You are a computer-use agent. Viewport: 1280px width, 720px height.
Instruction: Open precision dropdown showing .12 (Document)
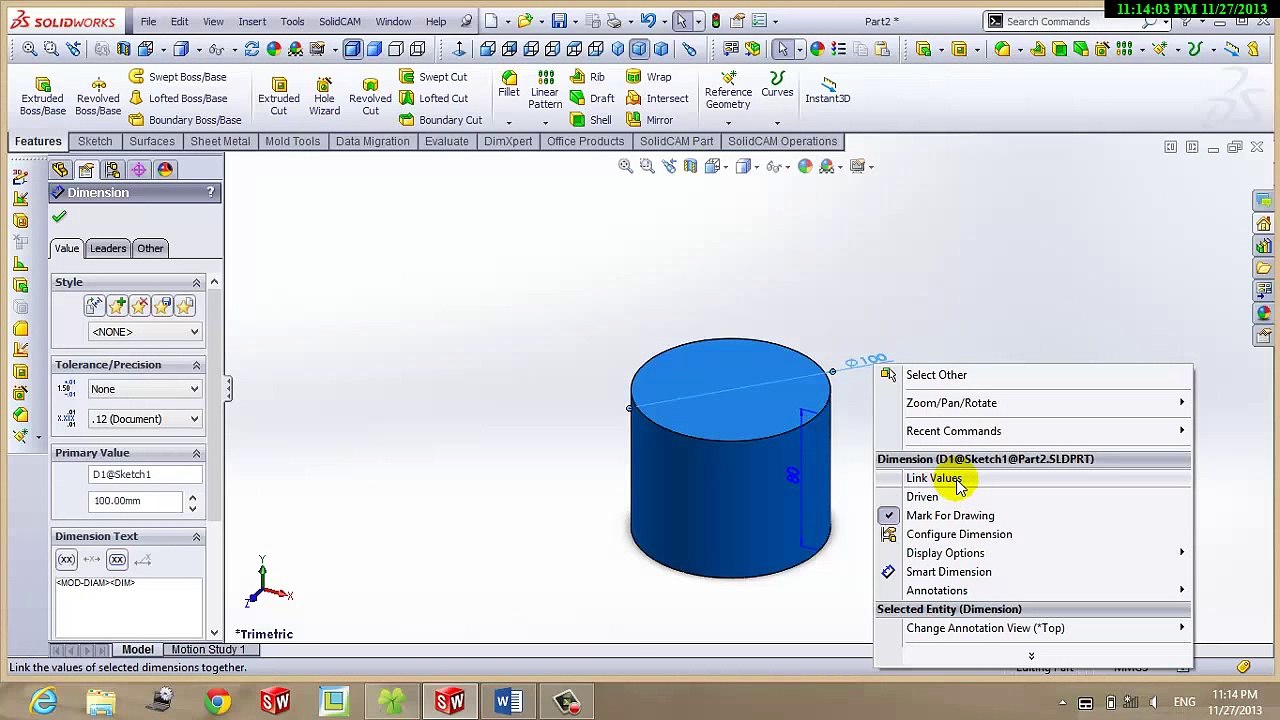(x=145, y=419)
